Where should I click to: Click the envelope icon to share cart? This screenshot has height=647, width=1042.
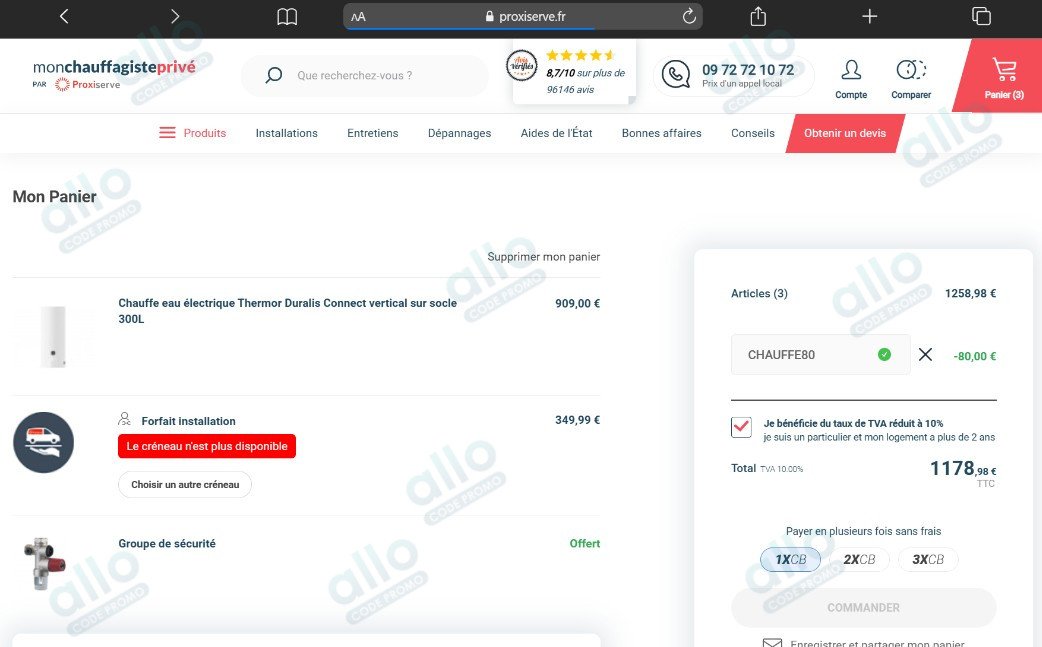772,642
